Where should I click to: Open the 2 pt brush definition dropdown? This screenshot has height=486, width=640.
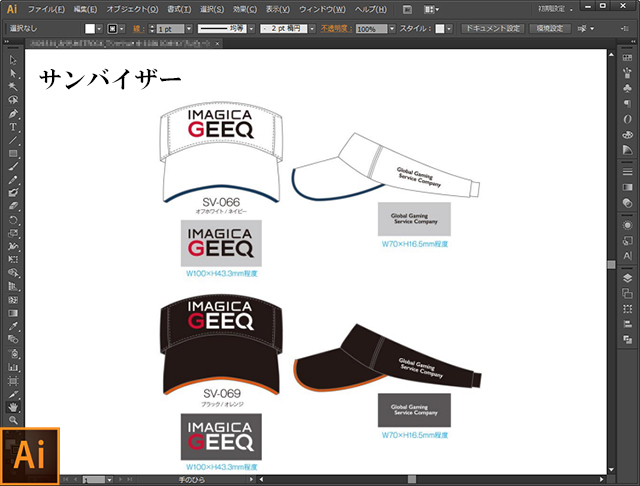[312, 29]
